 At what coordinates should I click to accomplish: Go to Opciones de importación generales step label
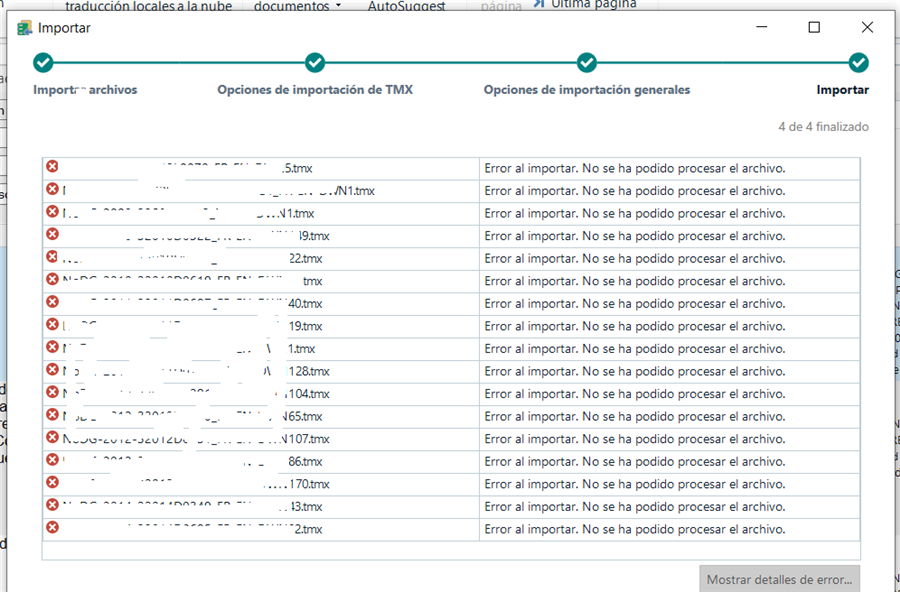coord(587,90)
